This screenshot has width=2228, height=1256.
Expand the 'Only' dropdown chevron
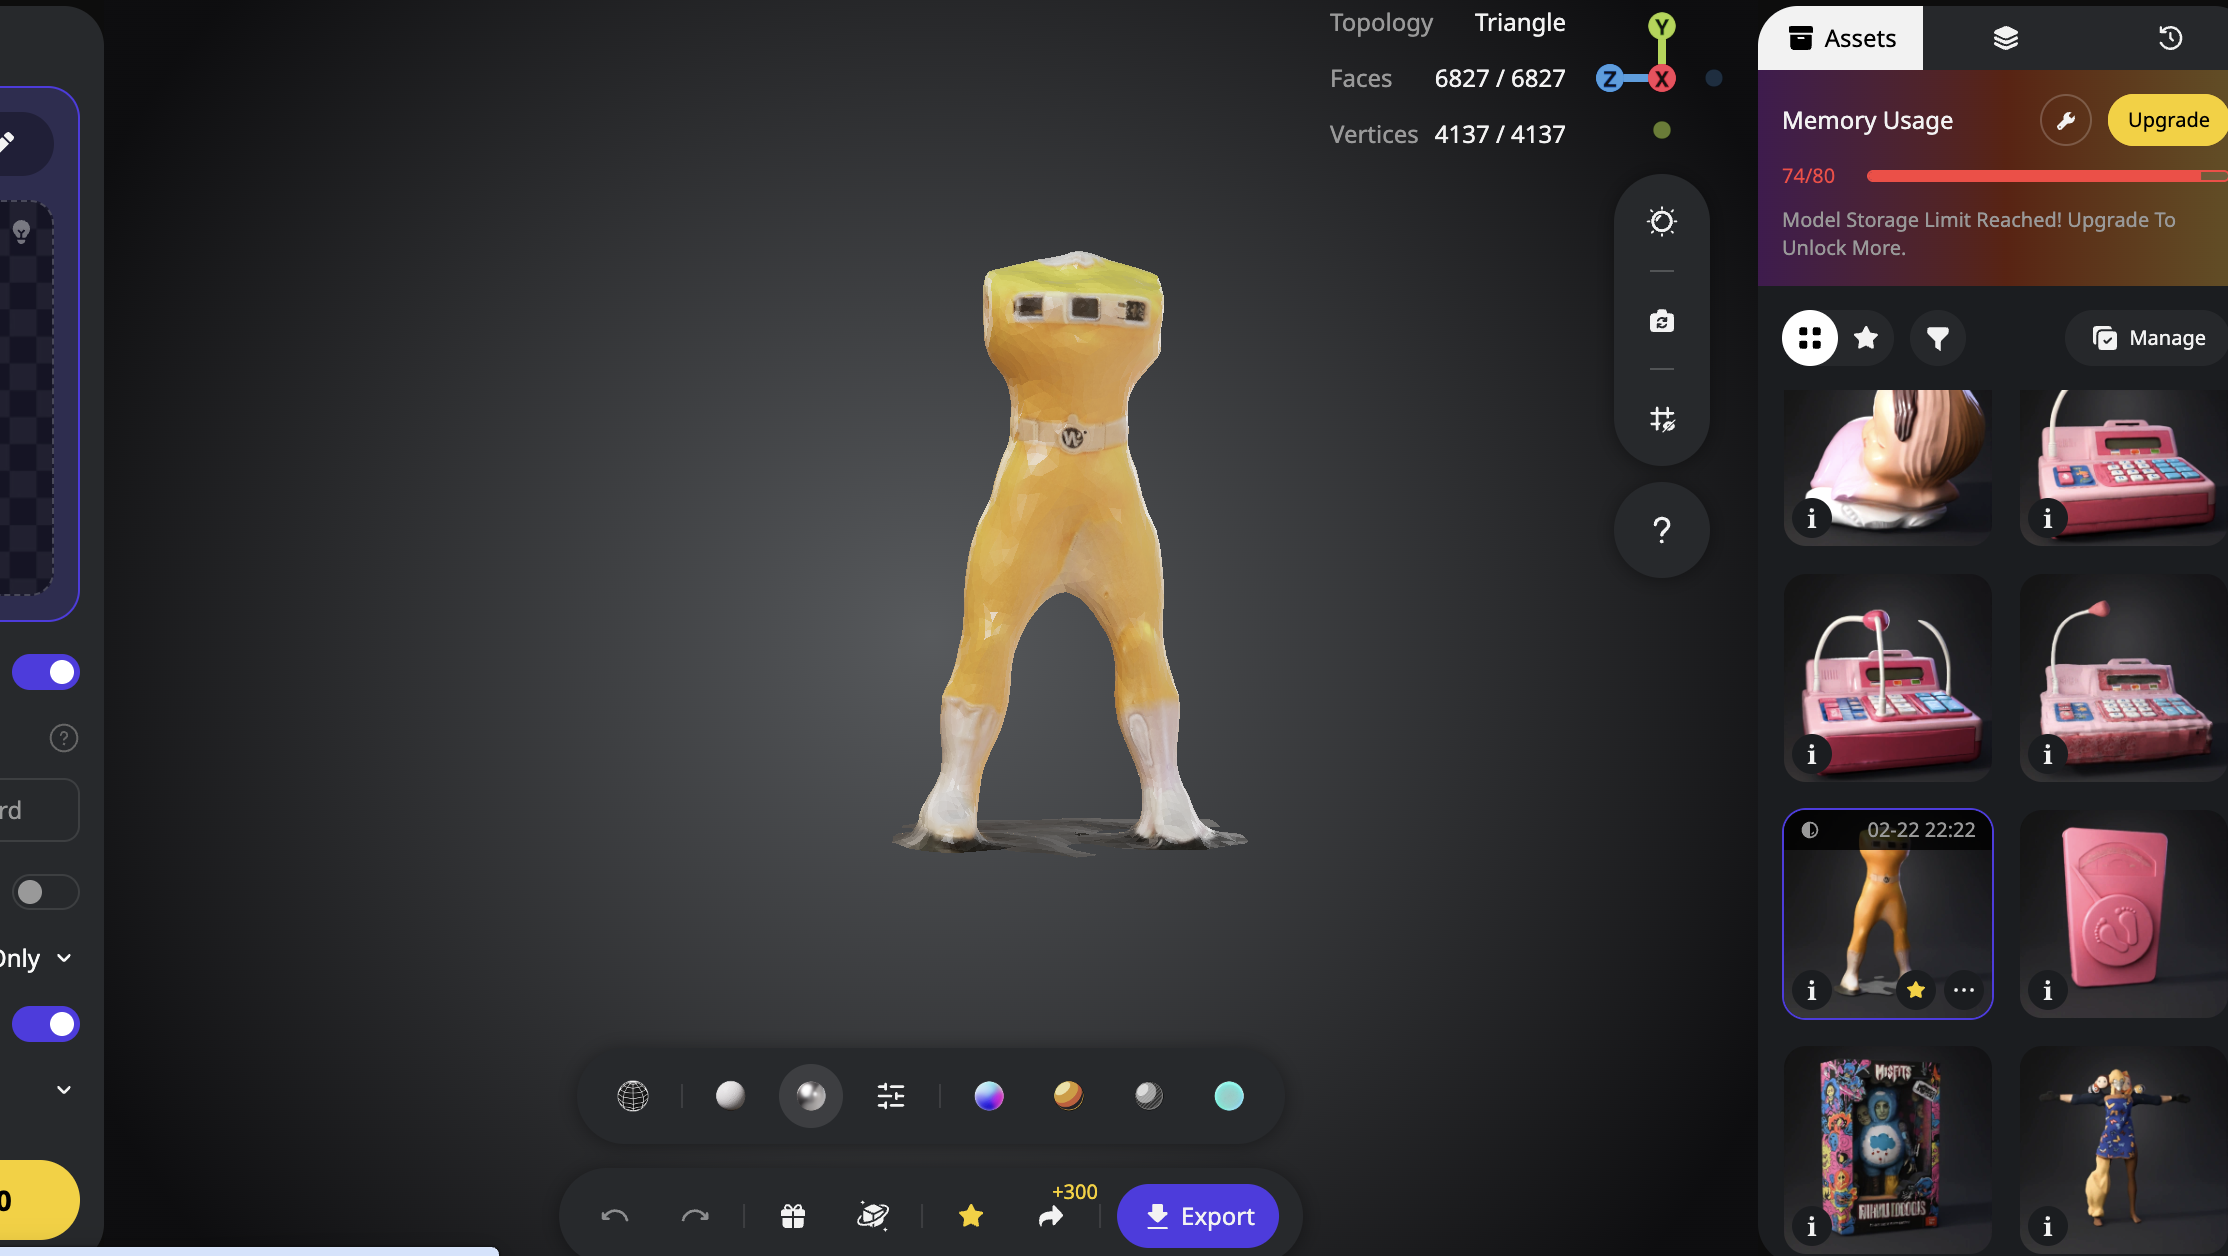pyautogui.click(x=64, y=958)
